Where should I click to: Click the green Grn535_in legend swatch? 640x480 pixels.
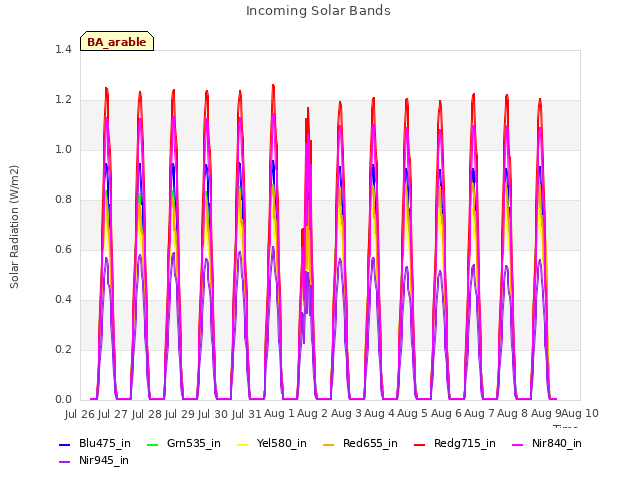[x=152, y=444]
